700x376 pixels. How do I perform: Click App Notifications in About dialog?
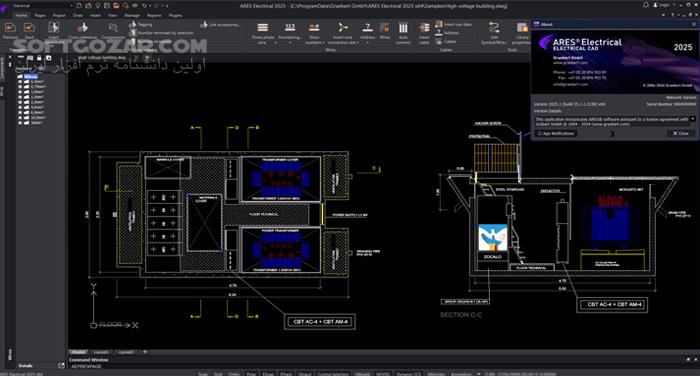point(556,134)
